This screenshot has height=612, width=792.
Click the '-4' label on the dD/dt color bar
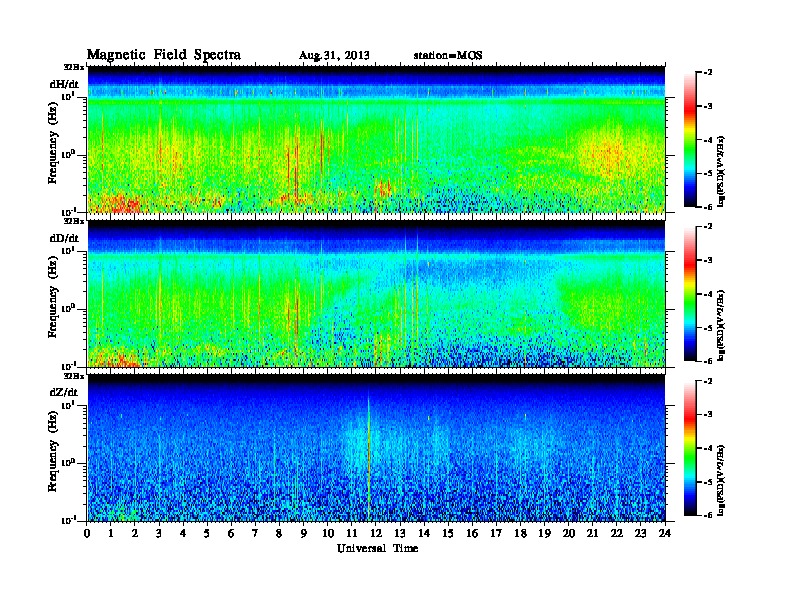[708, 294]
